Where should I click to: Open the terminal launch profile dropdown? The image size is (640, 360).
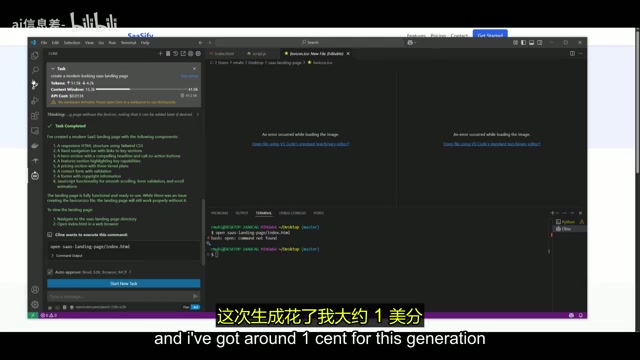(558, 213)
